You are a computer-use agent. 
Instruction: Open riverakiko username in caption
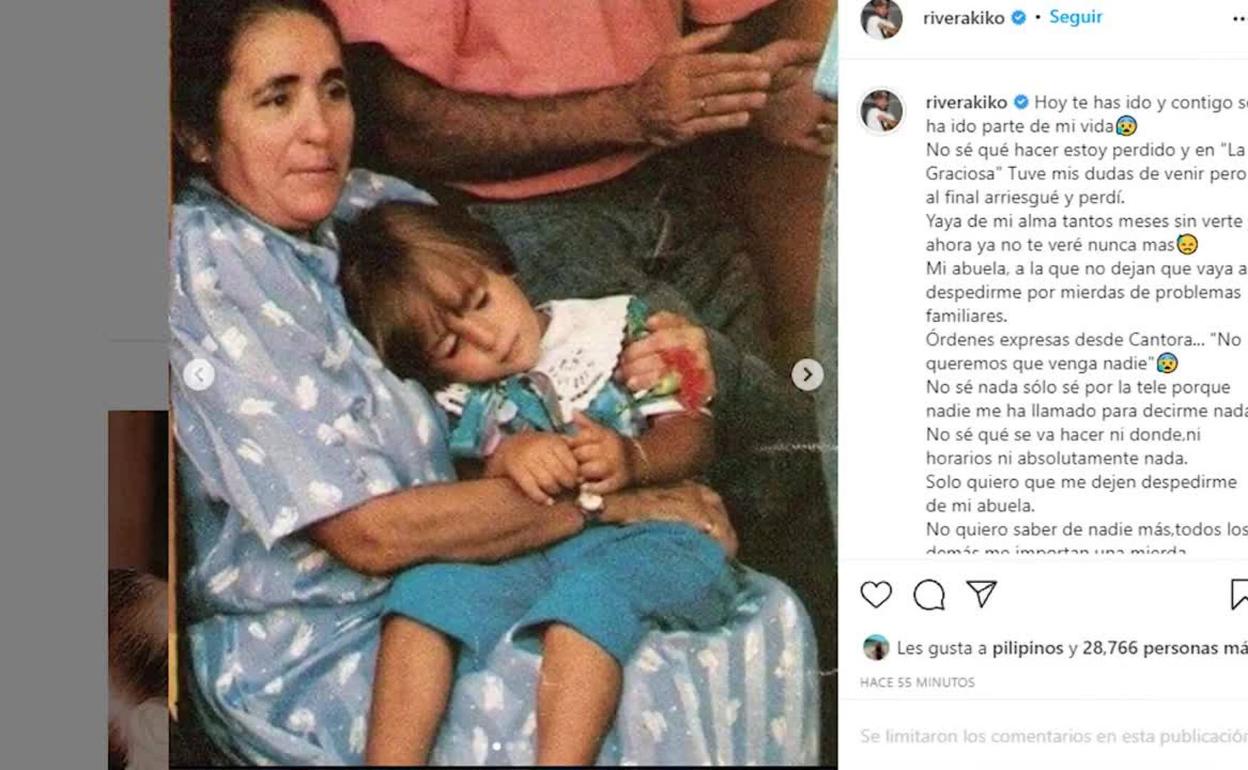[x=967, y=102]
